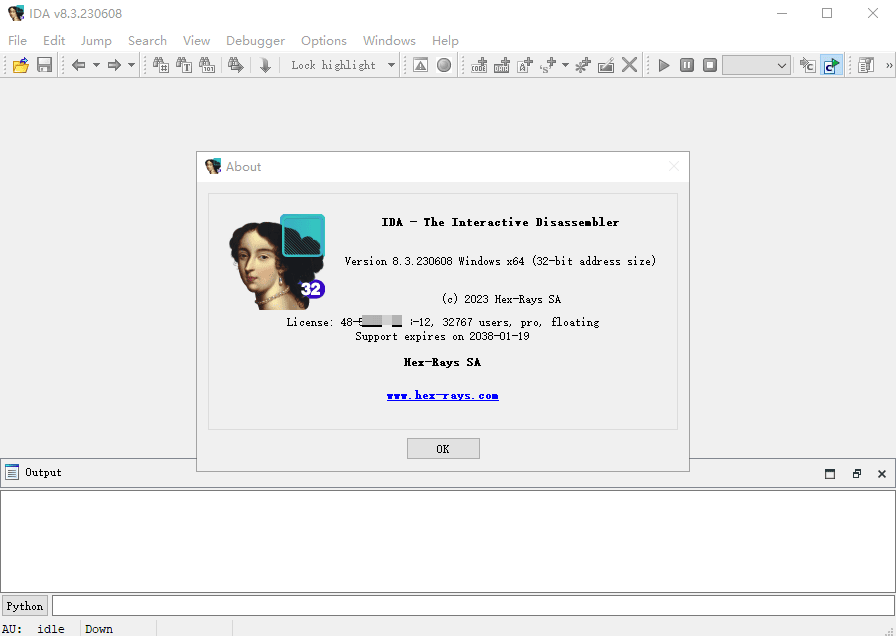Start debugger with the play button
Screen dimensions: 896x636
tap(664, 65)
